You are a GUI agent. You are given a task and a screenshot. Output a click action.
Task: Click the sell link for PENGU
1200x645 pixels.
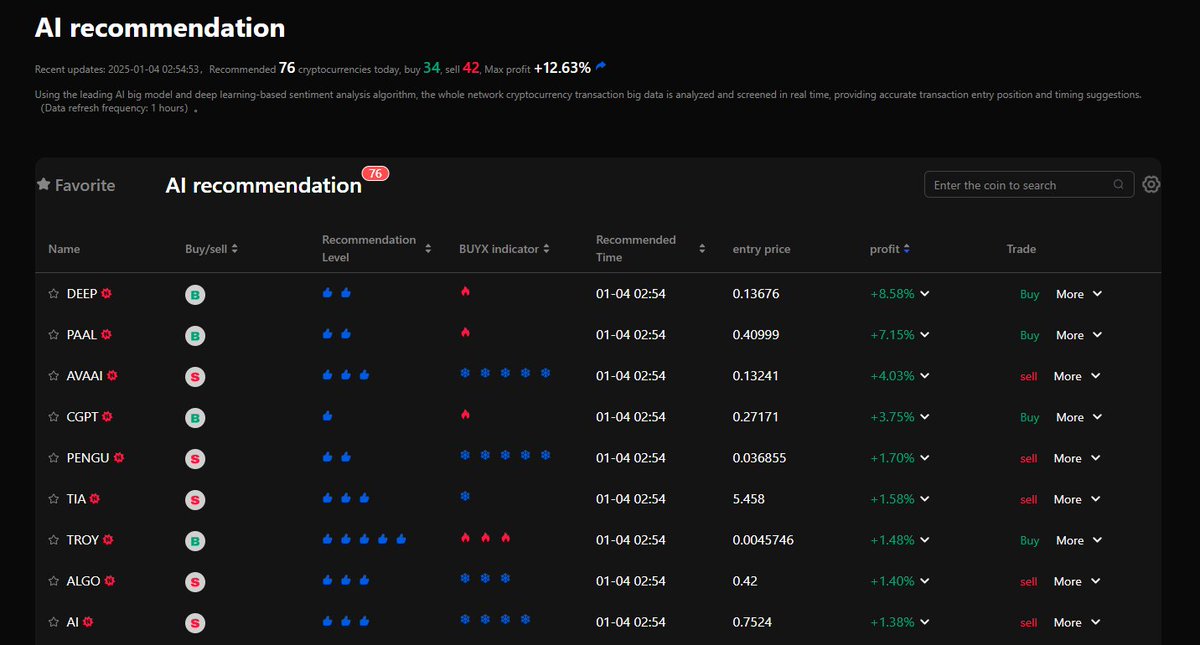[x=1028, y=458]
